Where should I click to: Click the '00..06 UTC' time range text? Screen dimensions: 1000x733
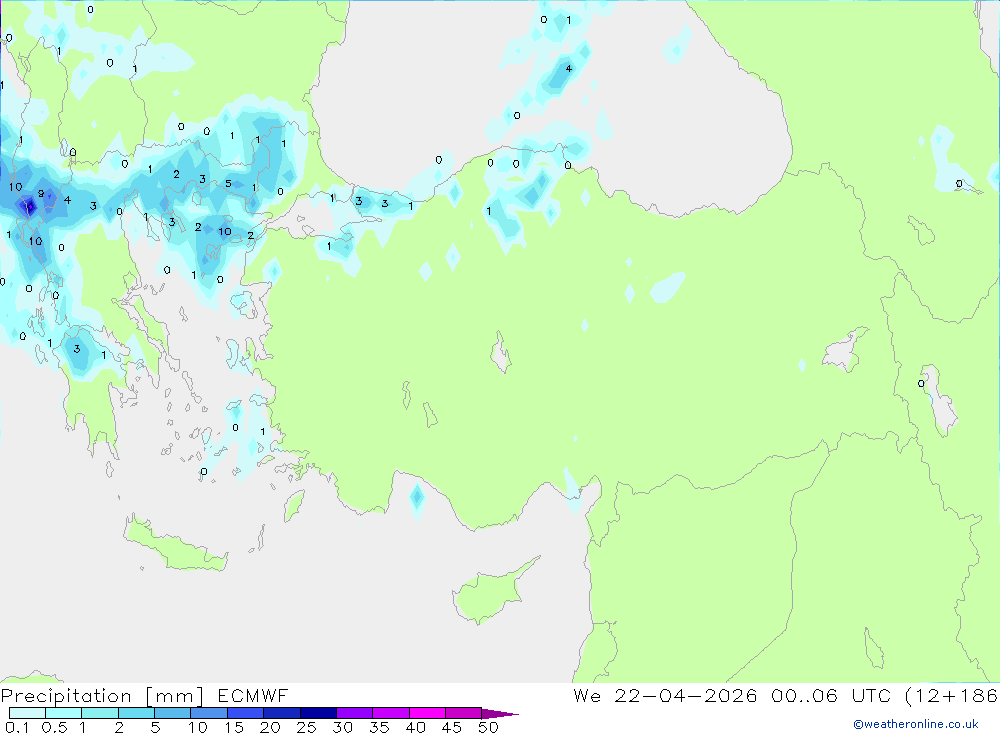(x=830, y=695)
